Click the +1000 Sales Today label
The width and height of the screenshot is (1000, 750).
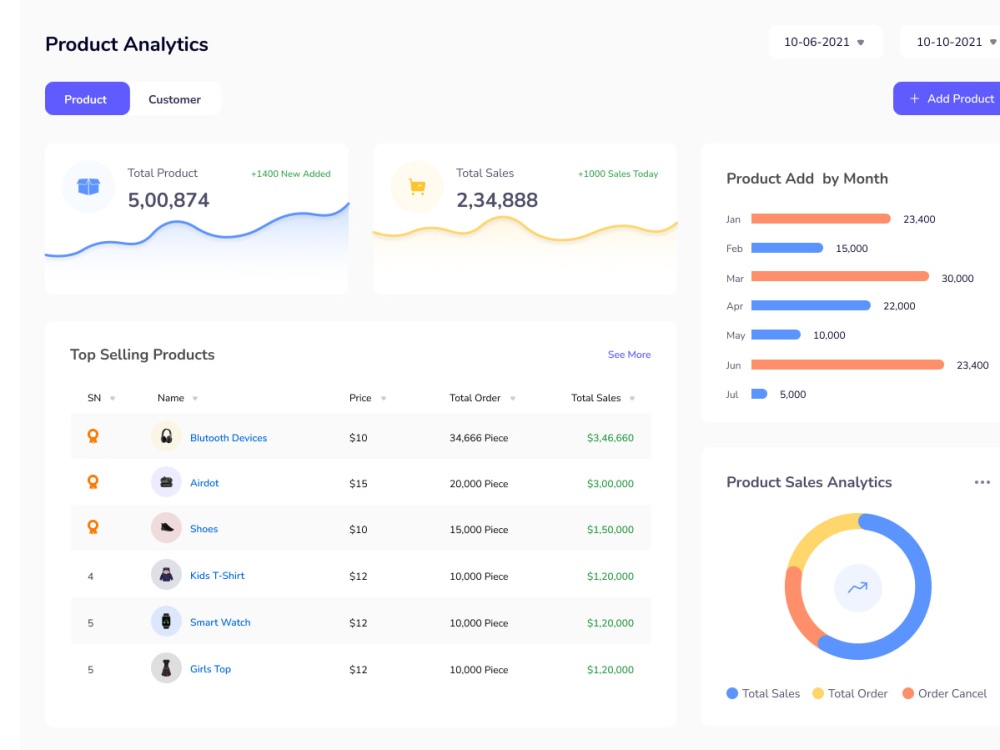click(x=618, y=173)
